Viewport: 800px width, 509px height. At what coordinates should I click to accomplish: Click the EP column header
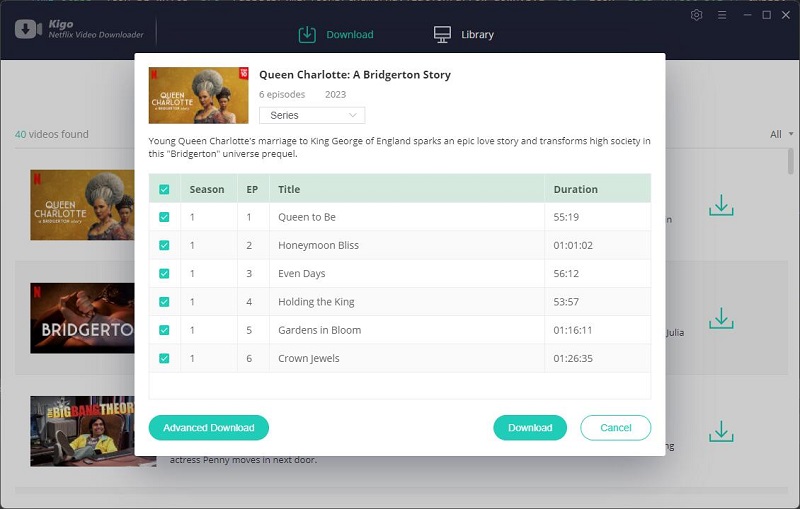pos(252,189)
